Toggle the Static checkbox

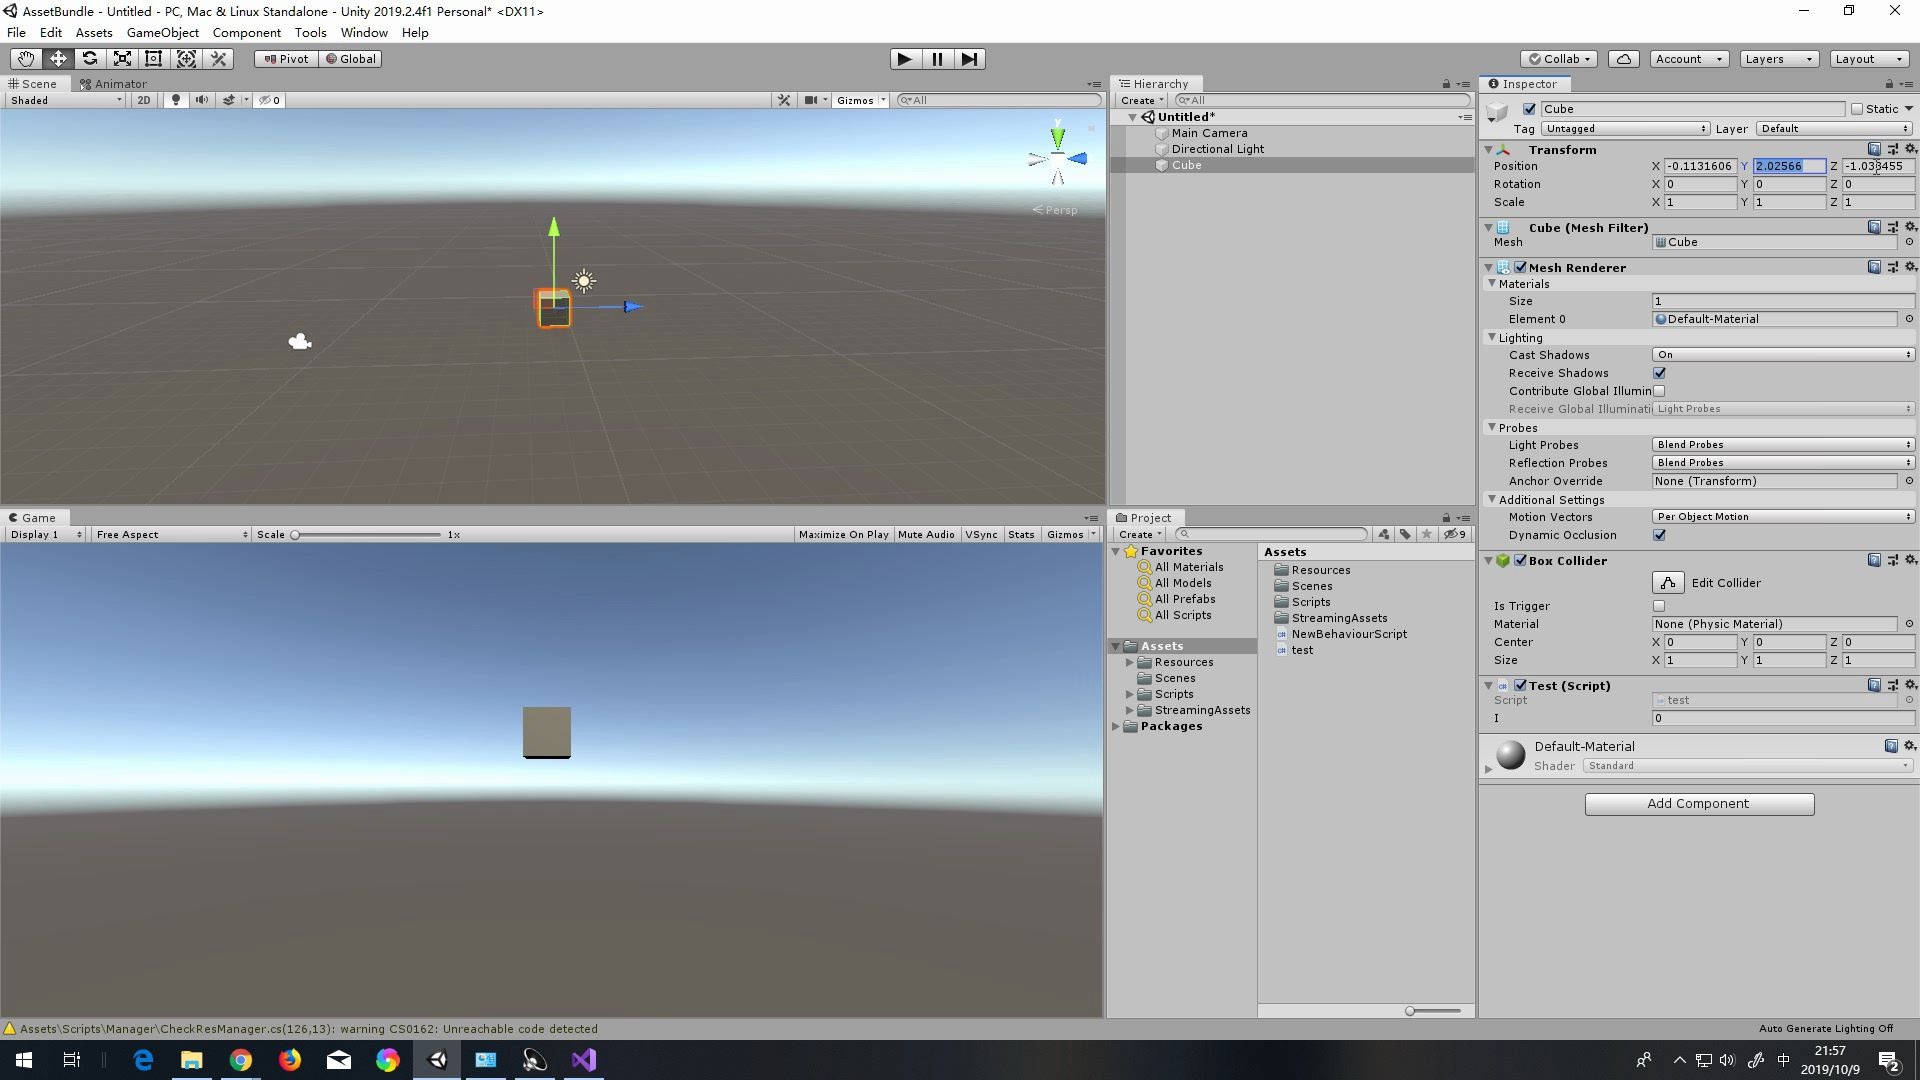1857,109
